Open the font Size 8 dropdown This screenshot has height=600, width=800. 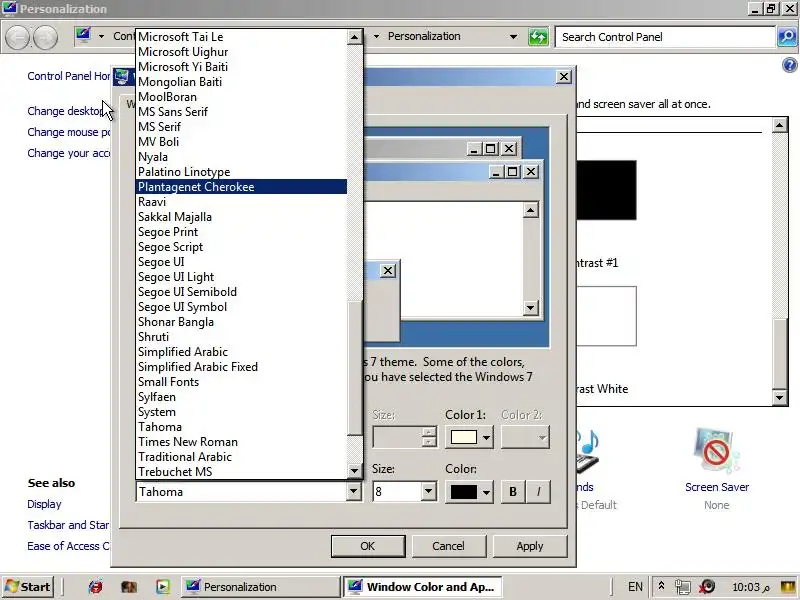coord(429,491)
